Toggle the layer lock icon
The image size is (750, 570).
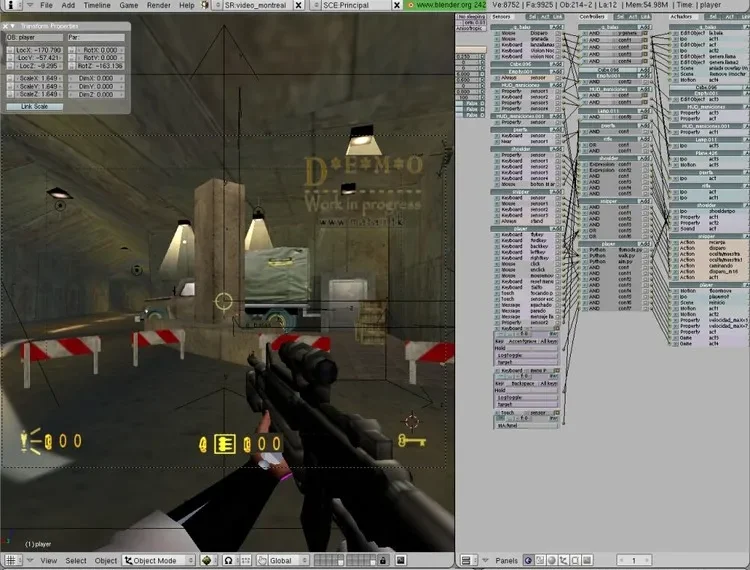click(383, 561)
